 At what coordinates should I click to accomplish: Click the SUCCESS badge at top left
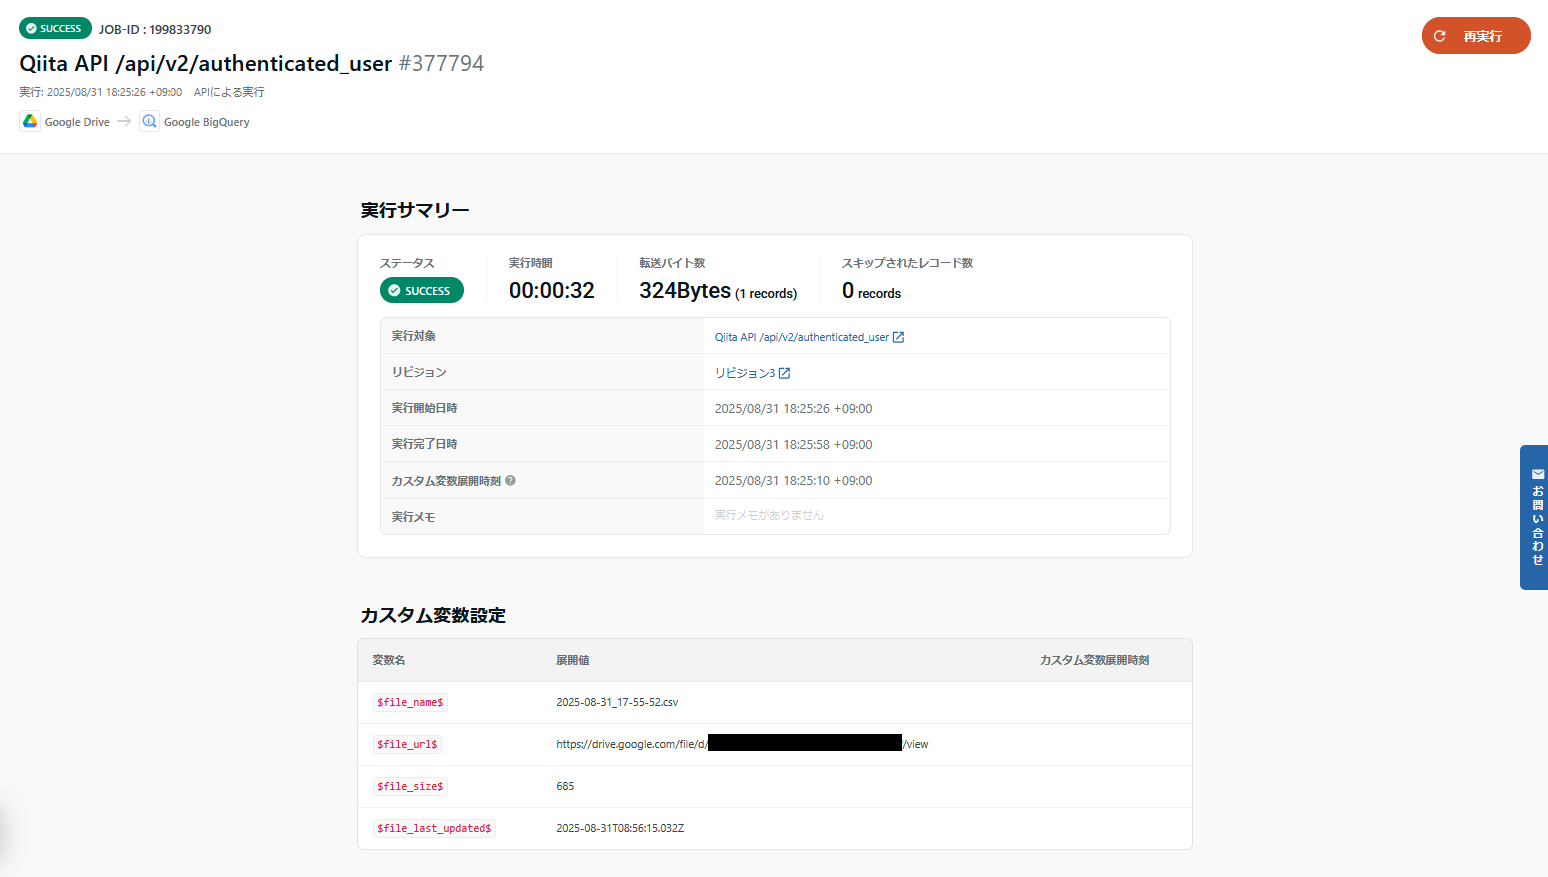click(x=55, y=28)
